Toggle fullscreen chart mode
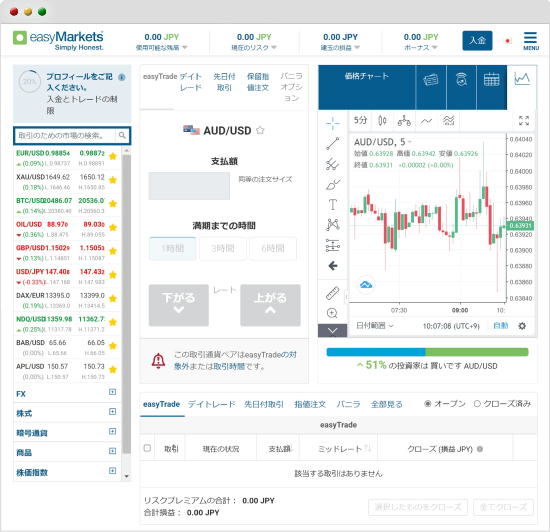This screenshot has width=550, height=532. tap(524, 121)
